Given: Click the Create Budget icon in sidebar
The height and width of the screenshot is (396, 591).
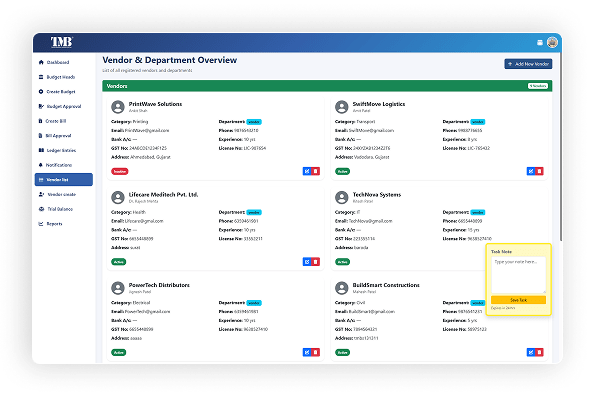Looking at the screenshot, I should pos(41,92).
